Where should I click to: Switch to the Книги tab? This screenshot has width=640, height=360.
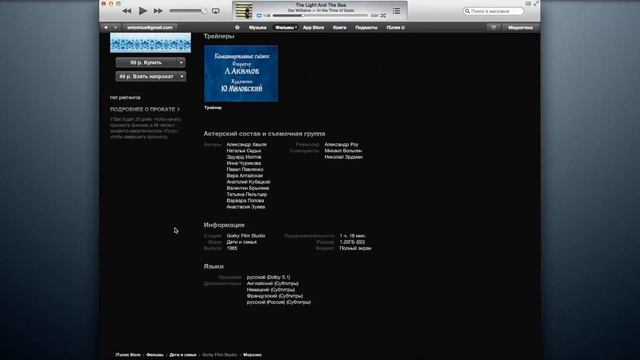[339, 27]
